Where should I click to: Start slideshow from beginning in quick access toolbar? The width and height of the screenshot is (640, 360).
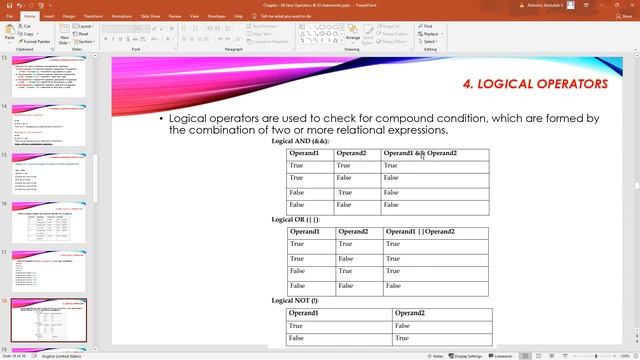[x=41, y=6]
